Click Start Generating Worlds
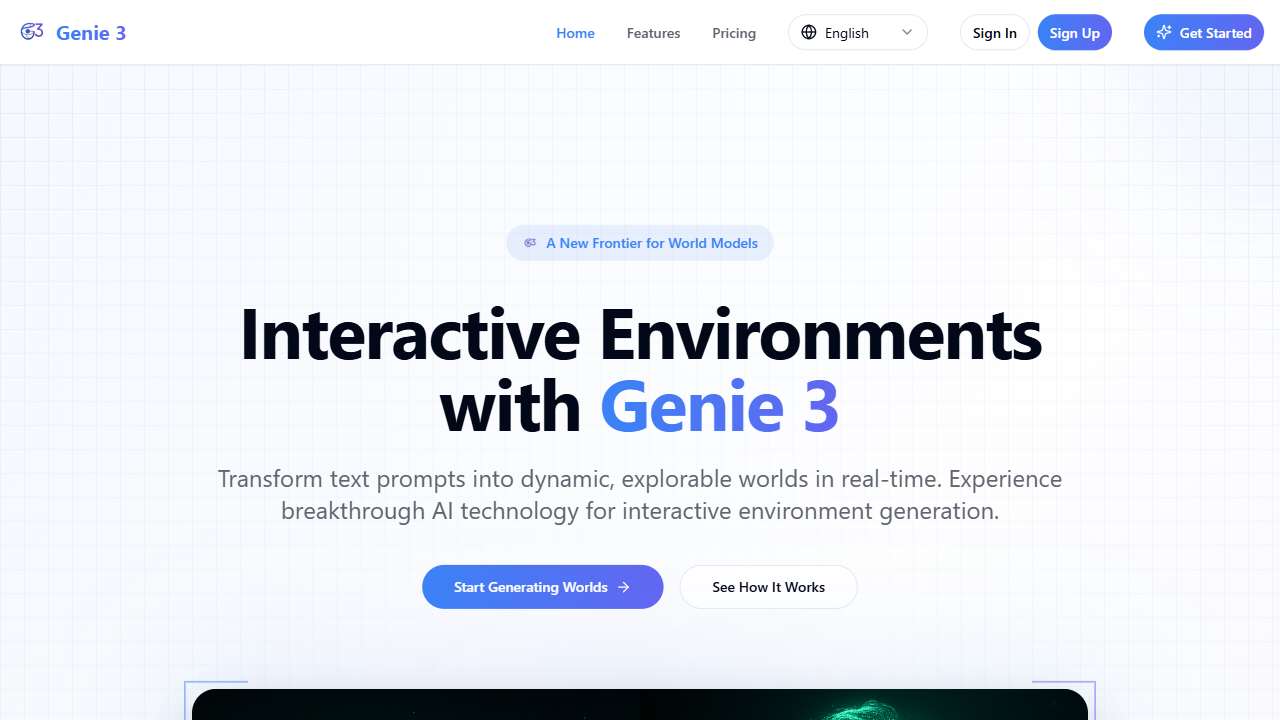 pyautogui.click(x=543, y=587)
